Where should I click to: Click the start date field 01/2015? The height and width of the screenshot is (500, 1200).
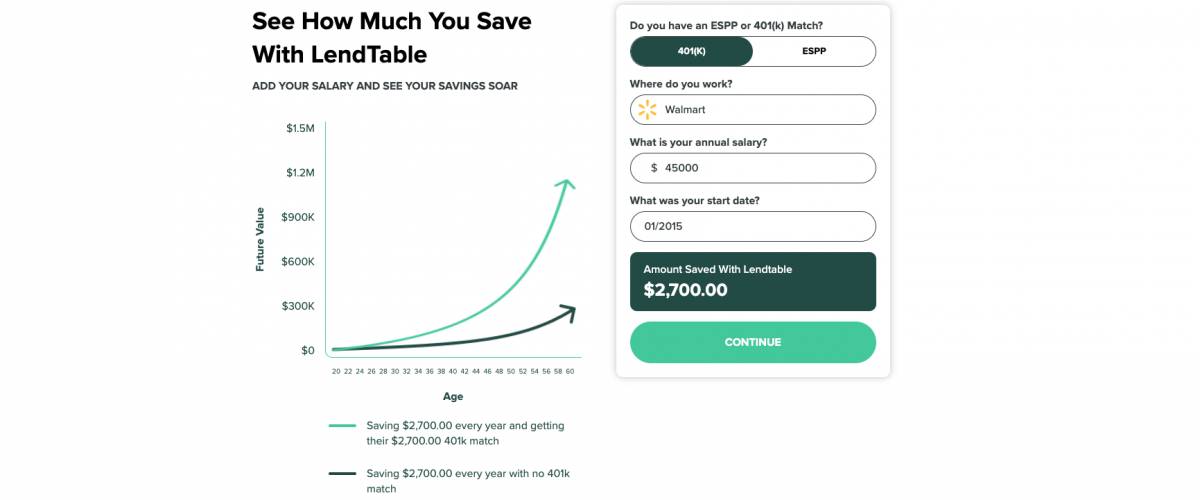[753, 226]
